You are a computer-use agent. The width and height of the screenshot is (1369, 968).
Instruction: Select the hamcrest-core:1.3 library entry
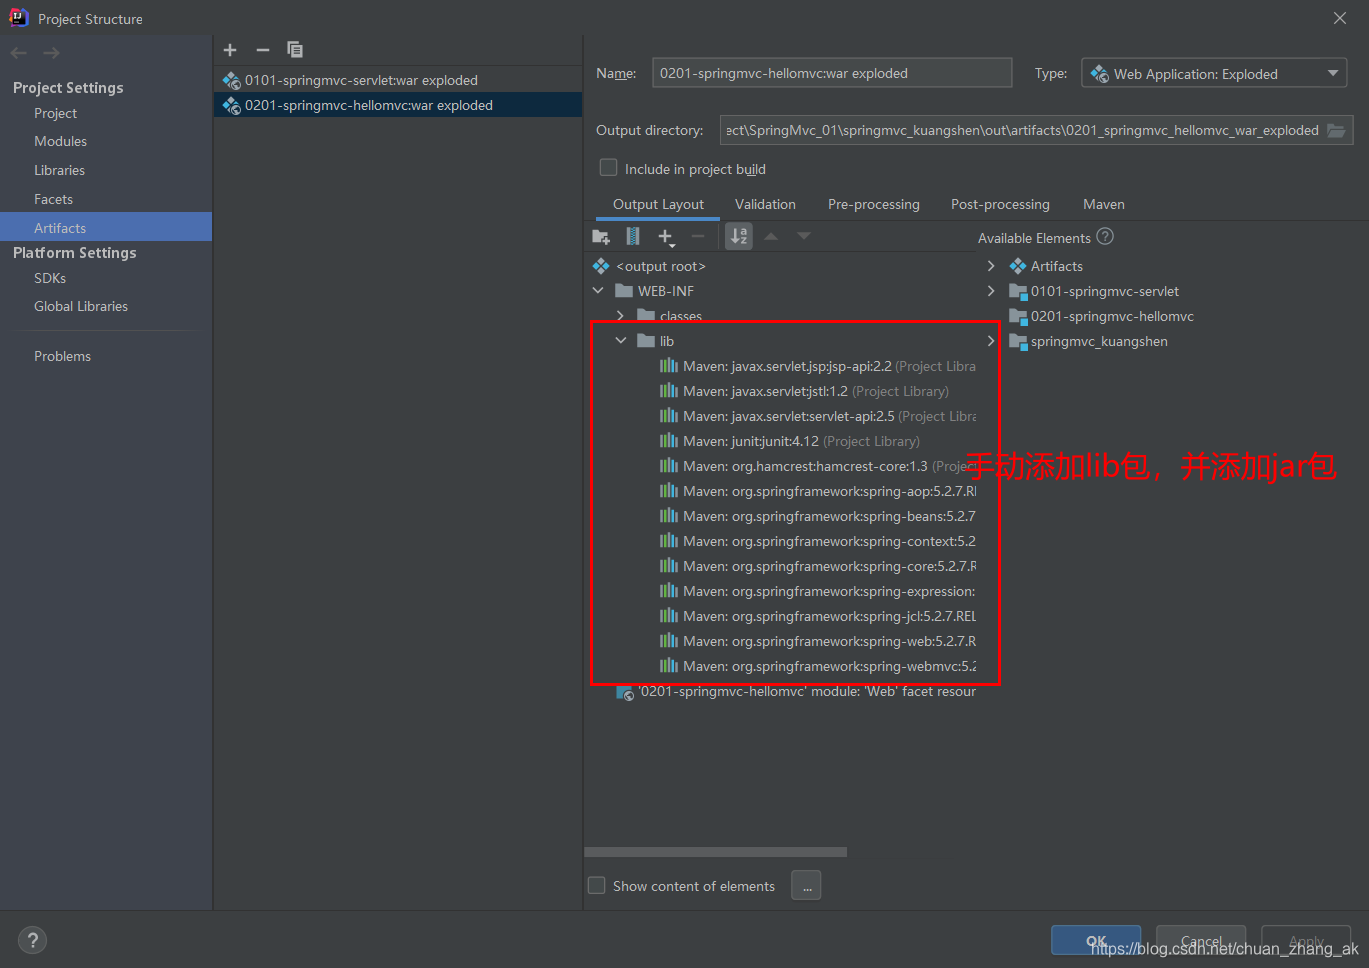tap(817, 466)
